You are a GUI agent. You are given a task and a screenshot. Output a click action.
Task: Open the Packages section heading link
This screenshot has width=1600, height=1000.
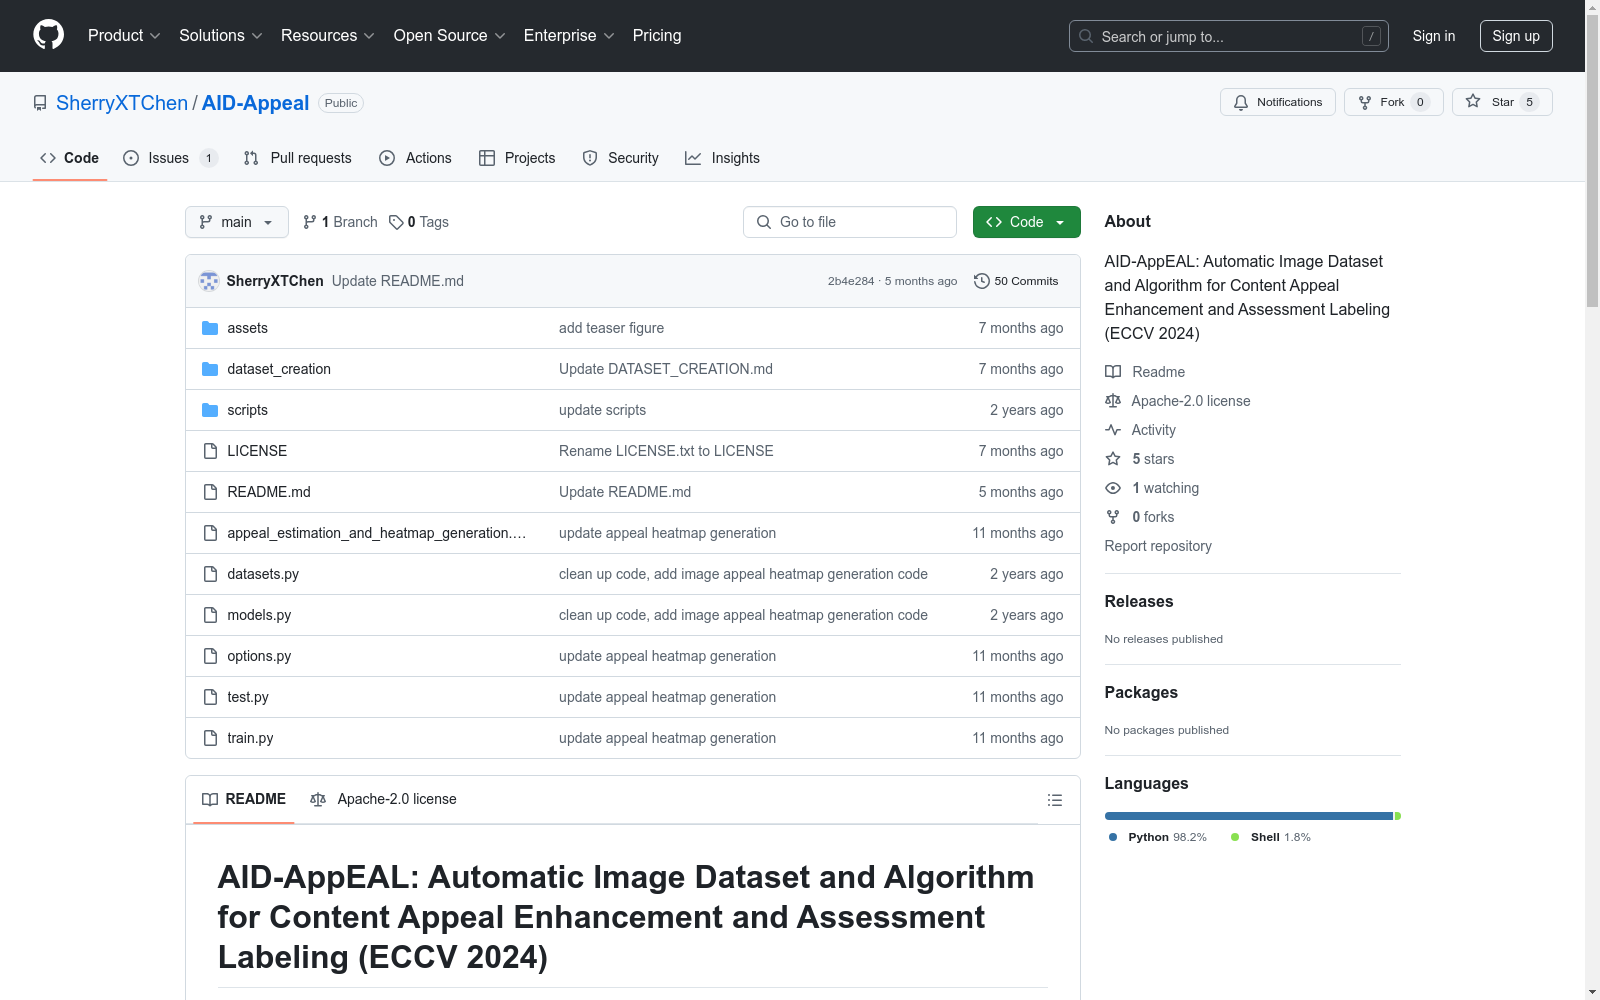pos(1141,692)
